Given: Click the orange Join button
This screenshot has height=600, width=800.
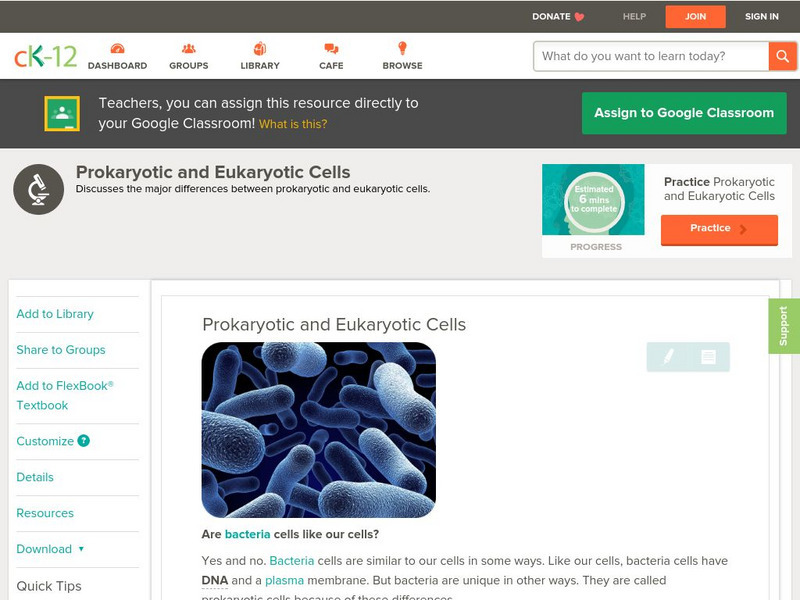Looking at the screenshot, I should pyautogui.click(x=695, y=16).
